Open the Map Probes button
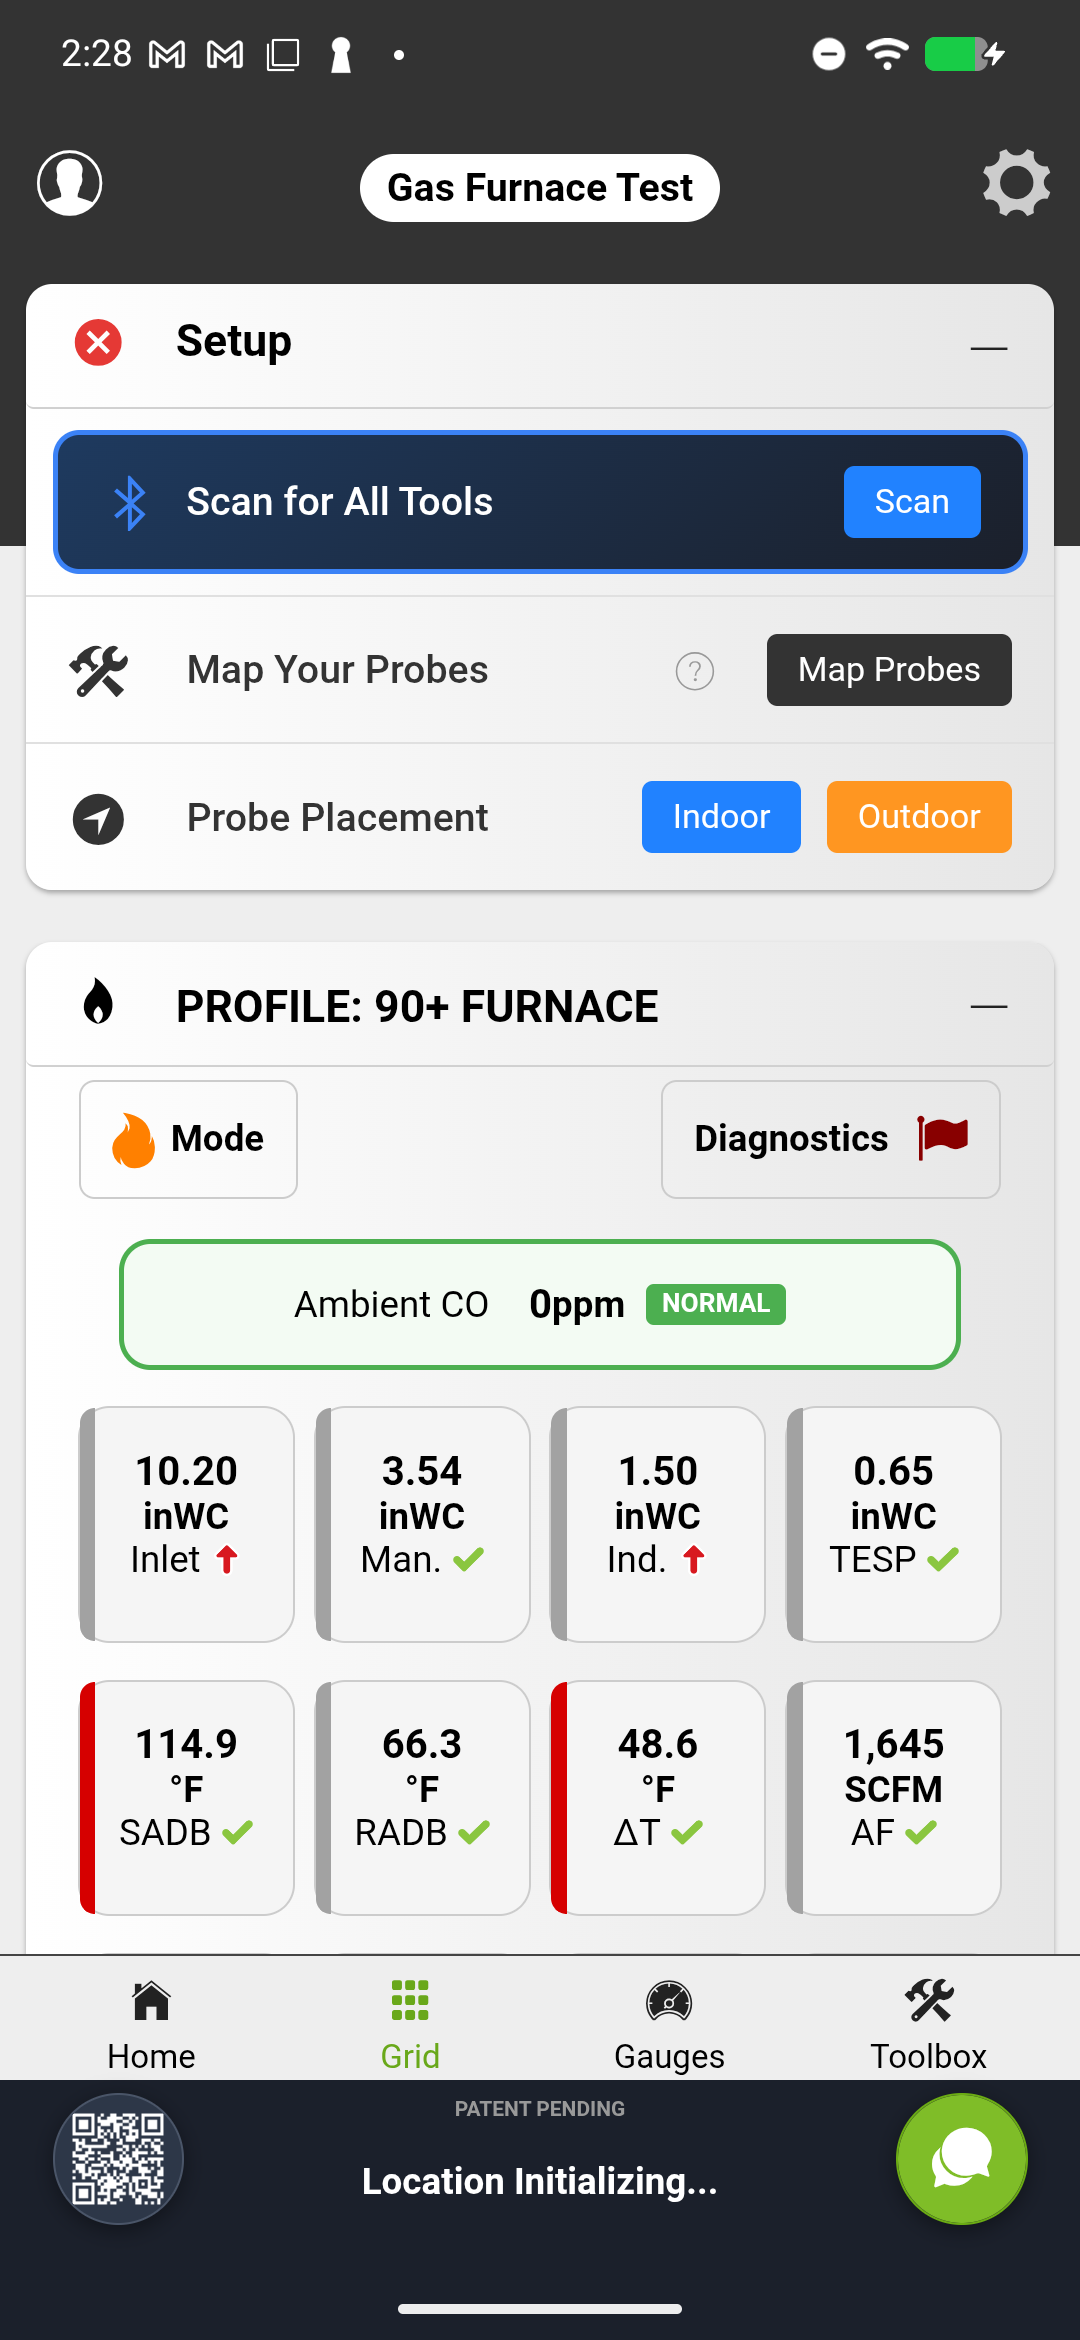 (889, 670)
